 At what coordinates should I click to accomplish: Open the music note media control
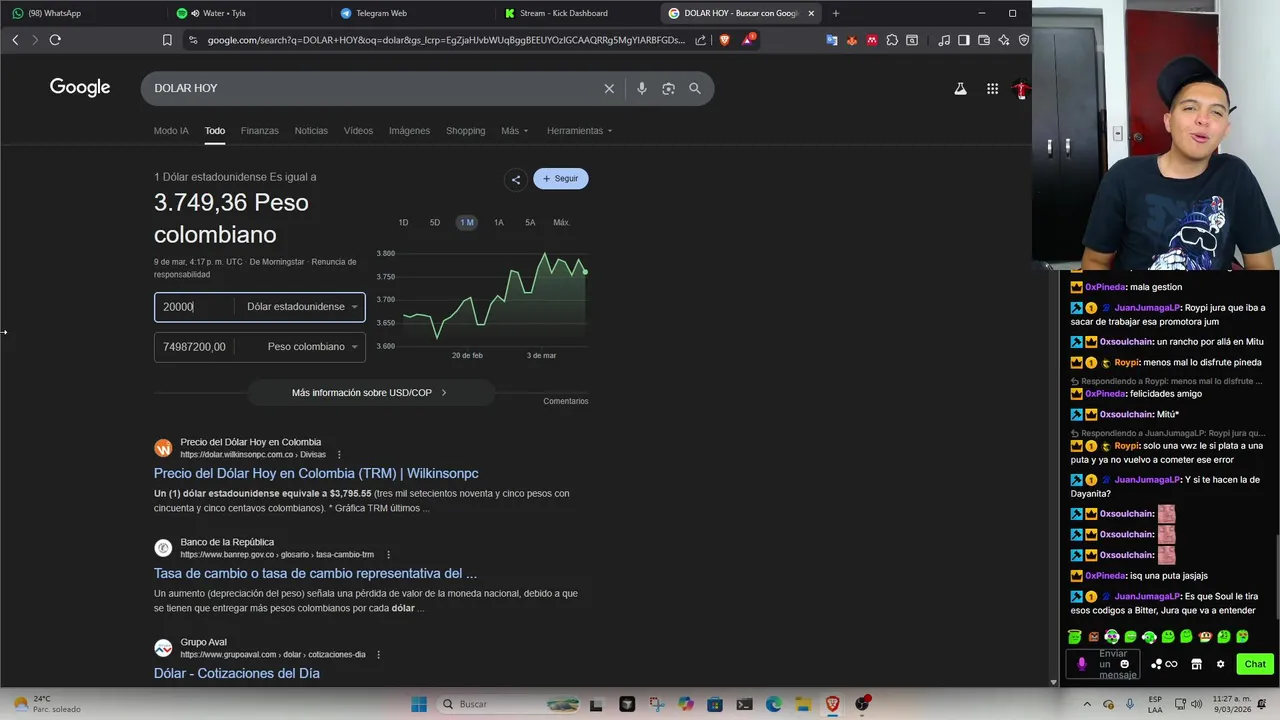(x=944, y=40)
